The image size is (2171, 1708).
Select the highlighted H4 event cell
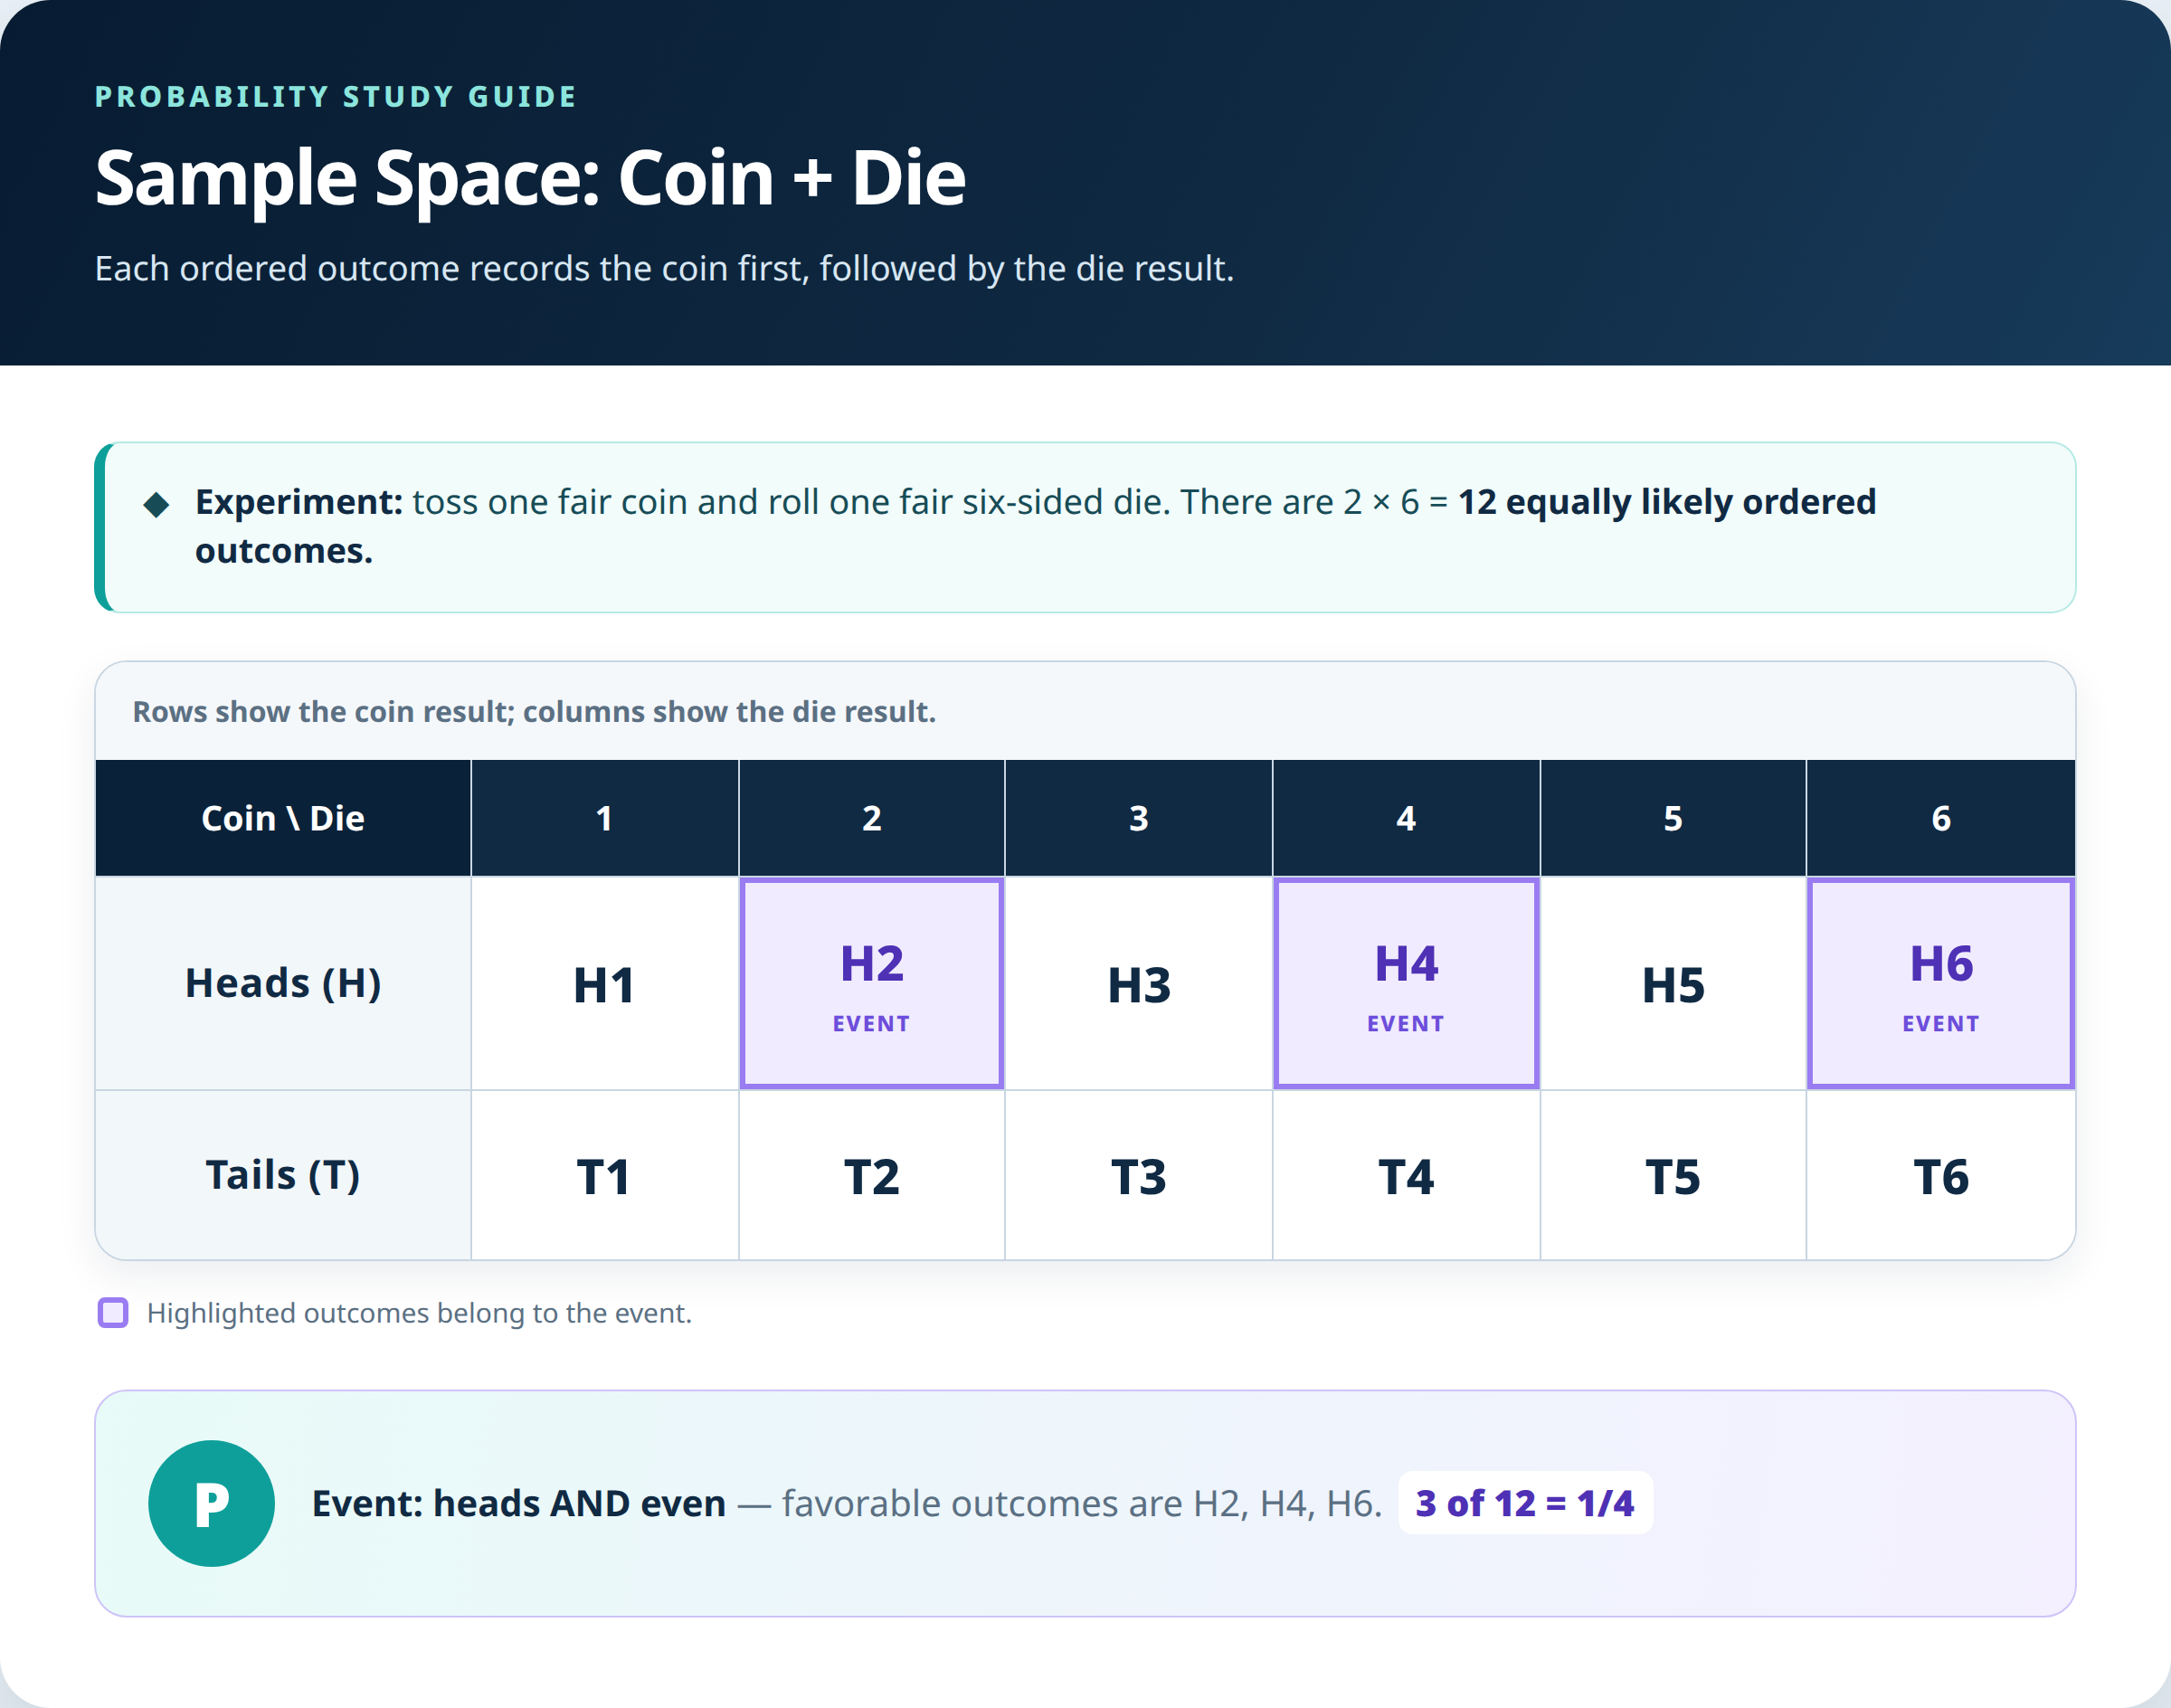click(1406, 983)
